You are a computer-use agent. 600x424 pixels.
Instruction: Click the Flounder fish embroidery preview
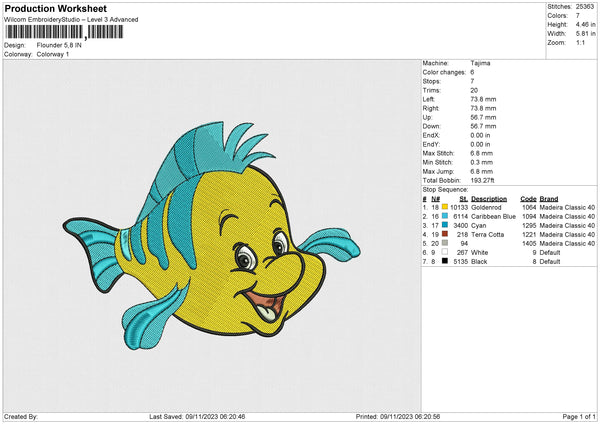pos(212,235)
